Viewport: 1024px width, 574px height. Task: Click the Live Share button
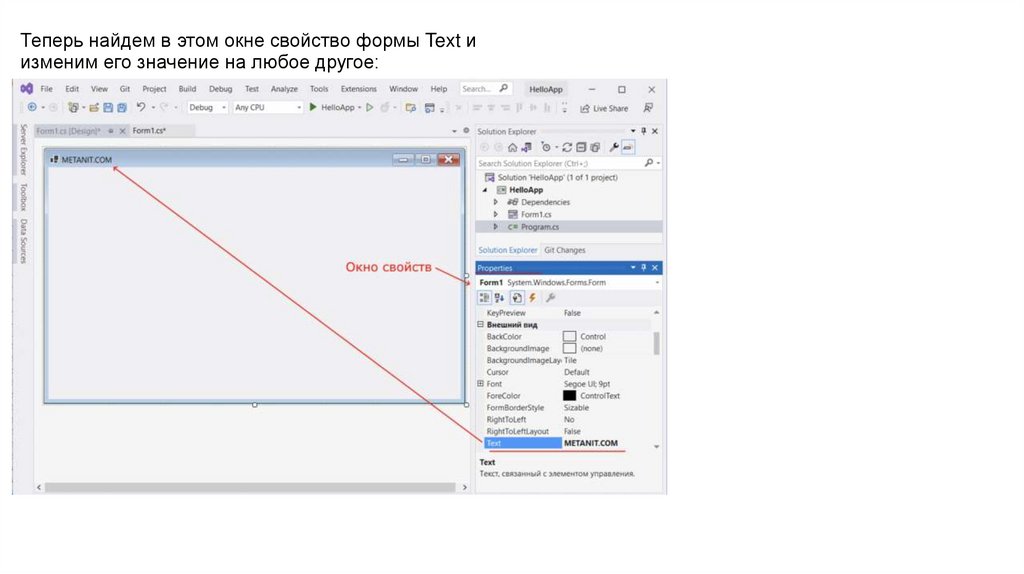(x=604, y=108)
